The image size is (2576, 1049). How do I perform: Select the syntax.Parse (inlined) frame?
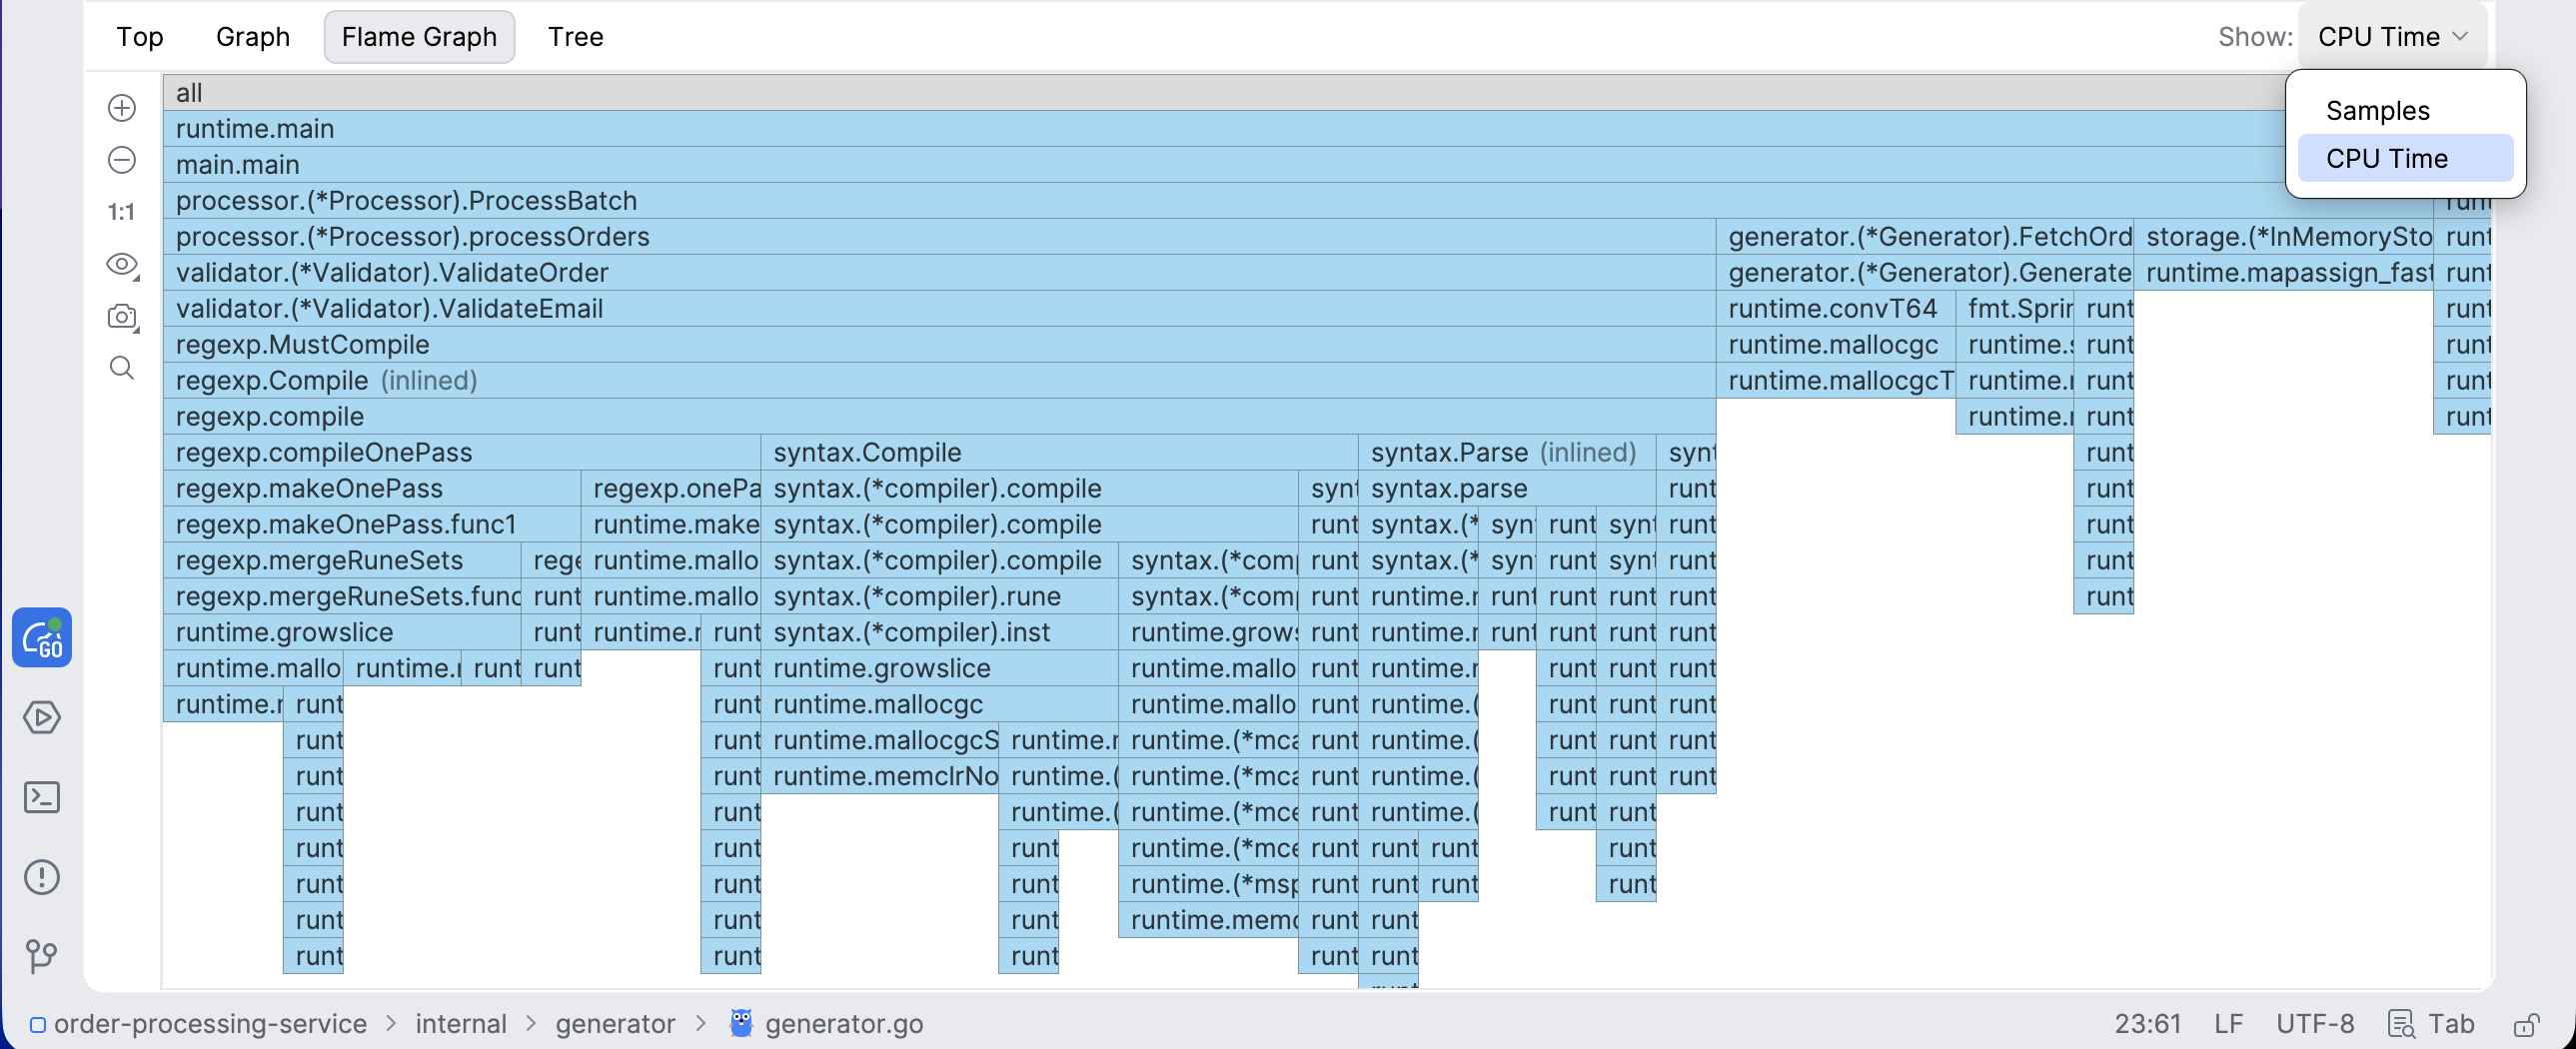pos(1508,453)
